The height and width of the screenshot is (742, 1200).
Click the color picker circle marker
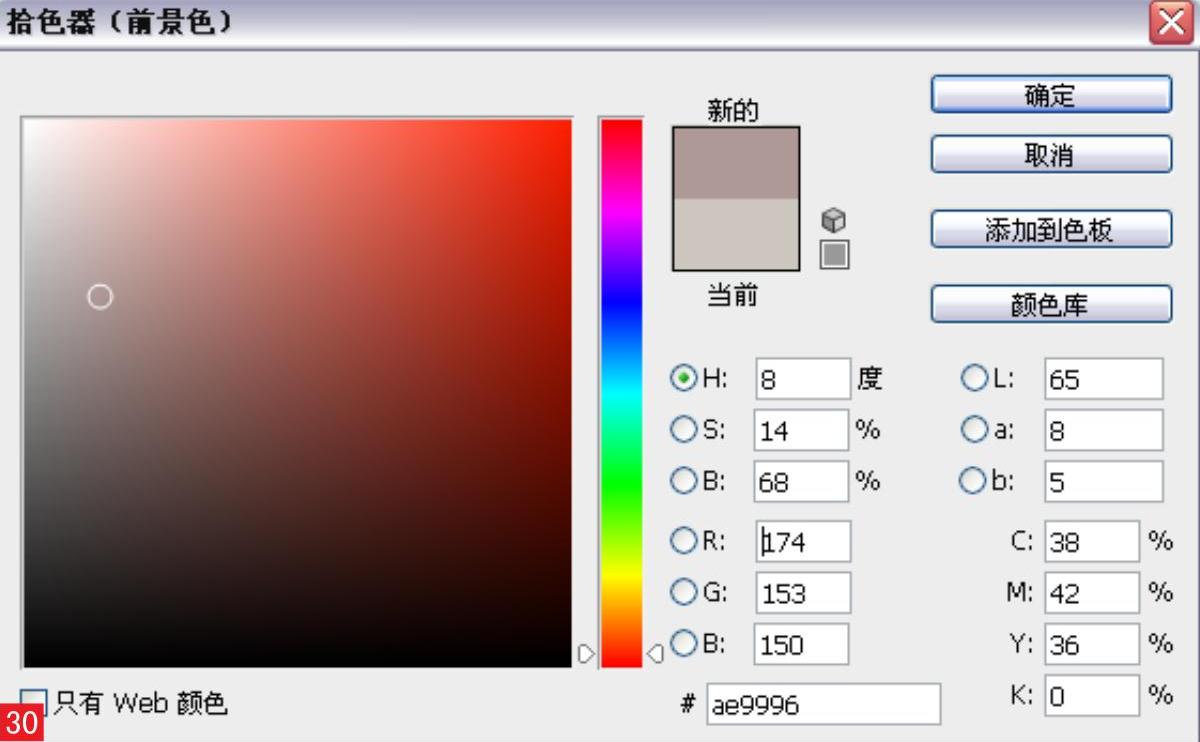coord(100,297)
